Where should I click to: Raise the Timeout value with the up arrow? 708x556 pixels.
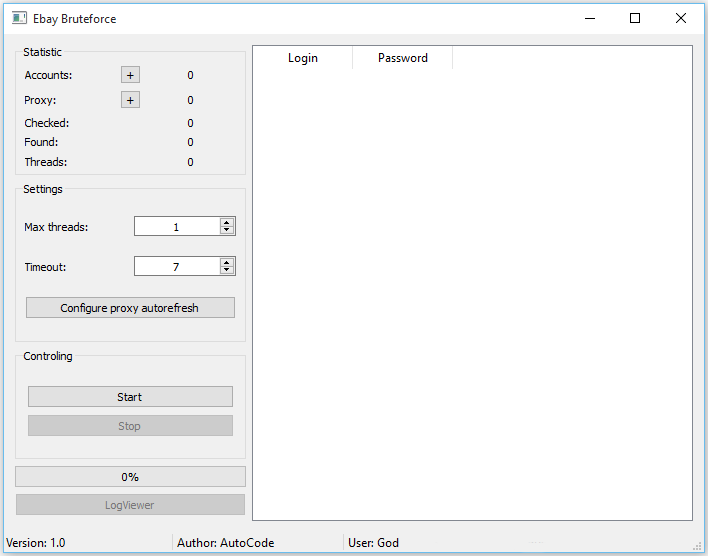pyautogui.click(x=227, y=262)
